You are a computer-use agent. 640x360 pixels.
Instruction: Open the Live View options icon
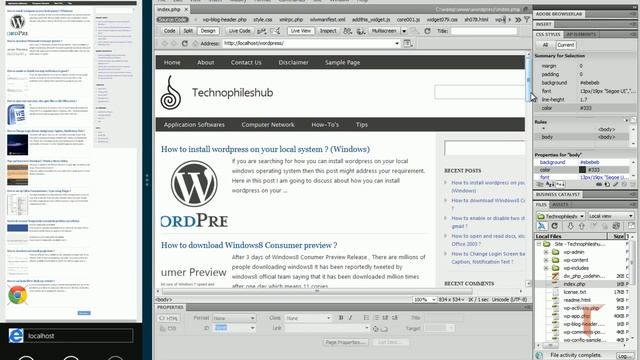[408, 43]
